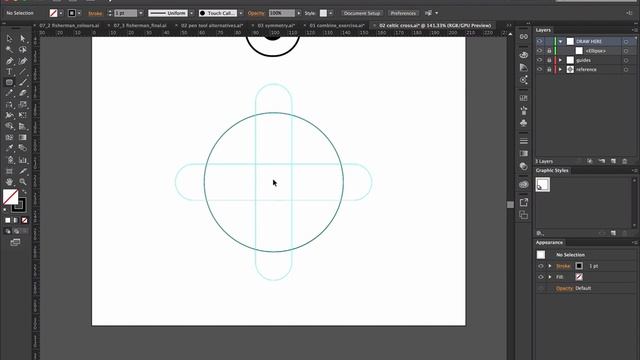
Task: Select the Mesh tool
Action: [9, 138]
